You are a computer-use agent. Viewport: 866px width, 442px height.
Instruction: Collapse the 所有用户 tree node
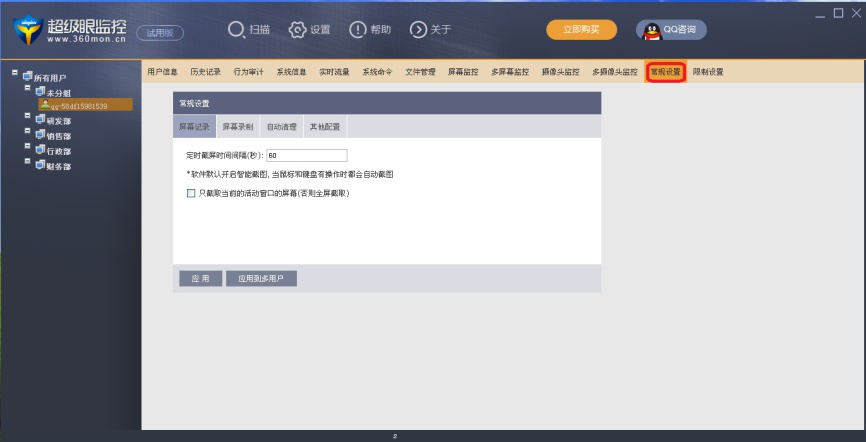pos(15,72)
